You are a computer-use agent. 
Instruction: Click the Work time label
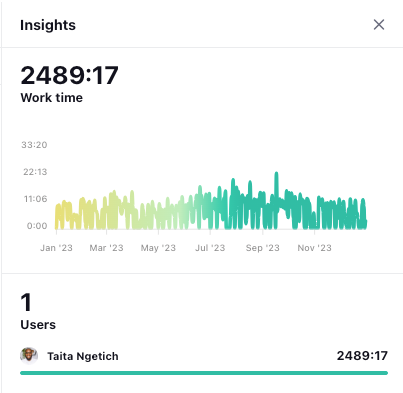pyautogui.click(x=52, y=98)
